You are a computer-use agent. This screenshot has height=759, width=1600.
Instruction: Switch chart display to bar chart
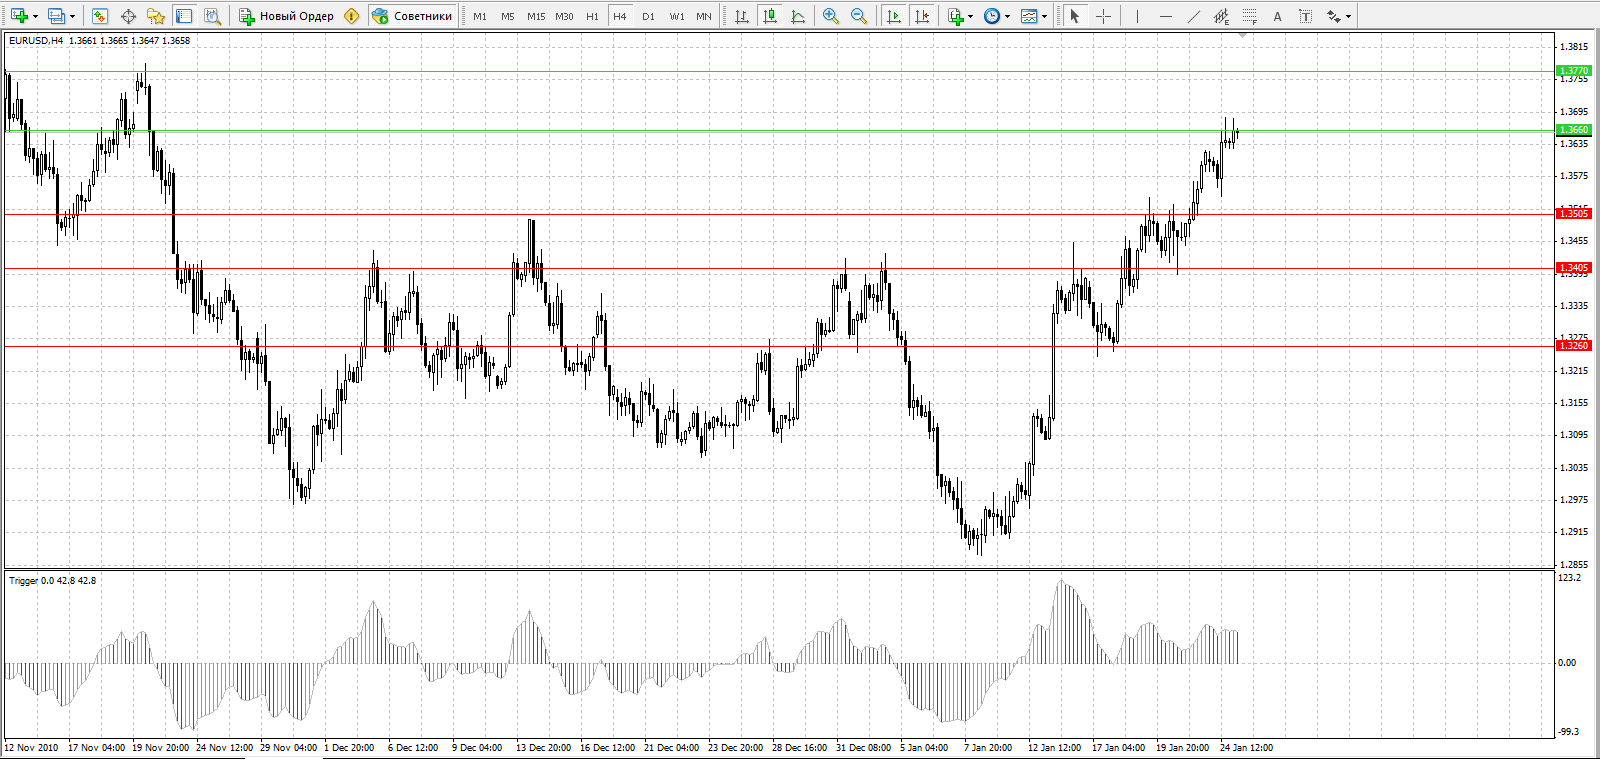(741, 16)
